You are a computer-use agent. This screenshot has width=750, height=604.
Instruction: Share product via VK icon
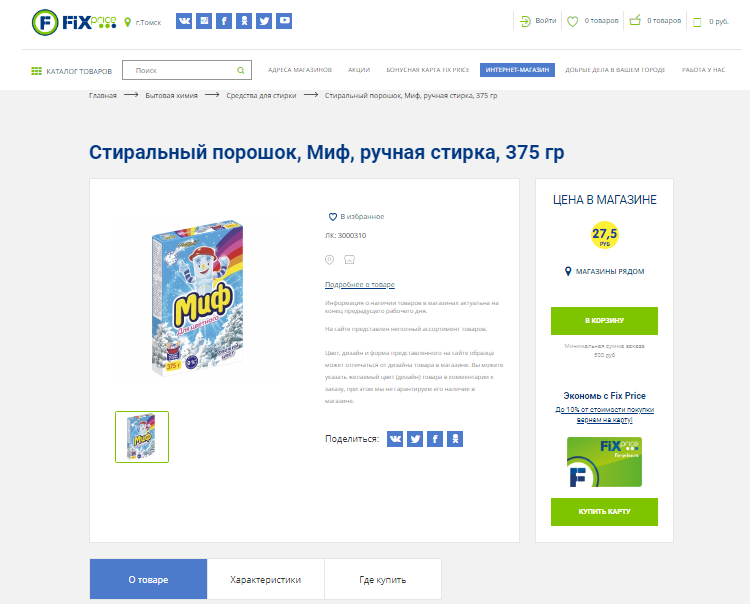(x=395, y=439)
